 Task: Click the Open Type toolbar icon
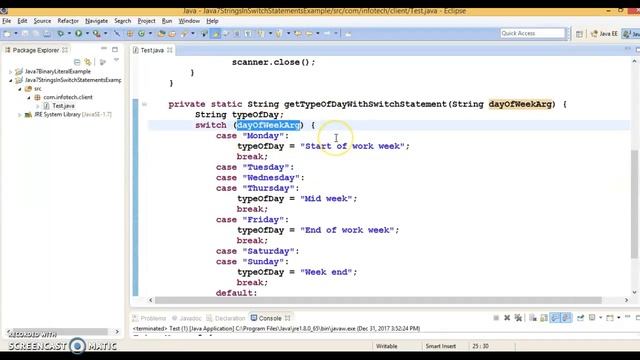click(x=162, y=34)
